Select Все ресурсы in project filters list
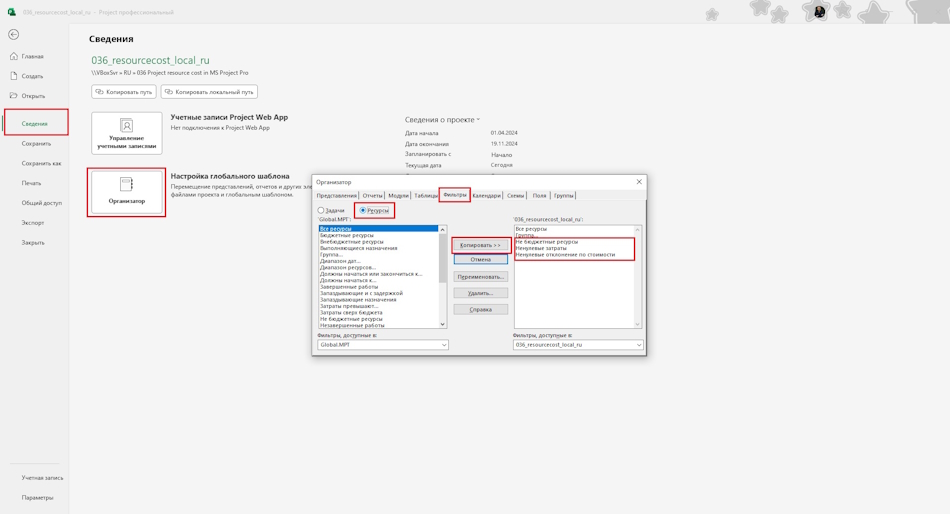Viewport: 950px width, 514px height. (x=574, y=229)
